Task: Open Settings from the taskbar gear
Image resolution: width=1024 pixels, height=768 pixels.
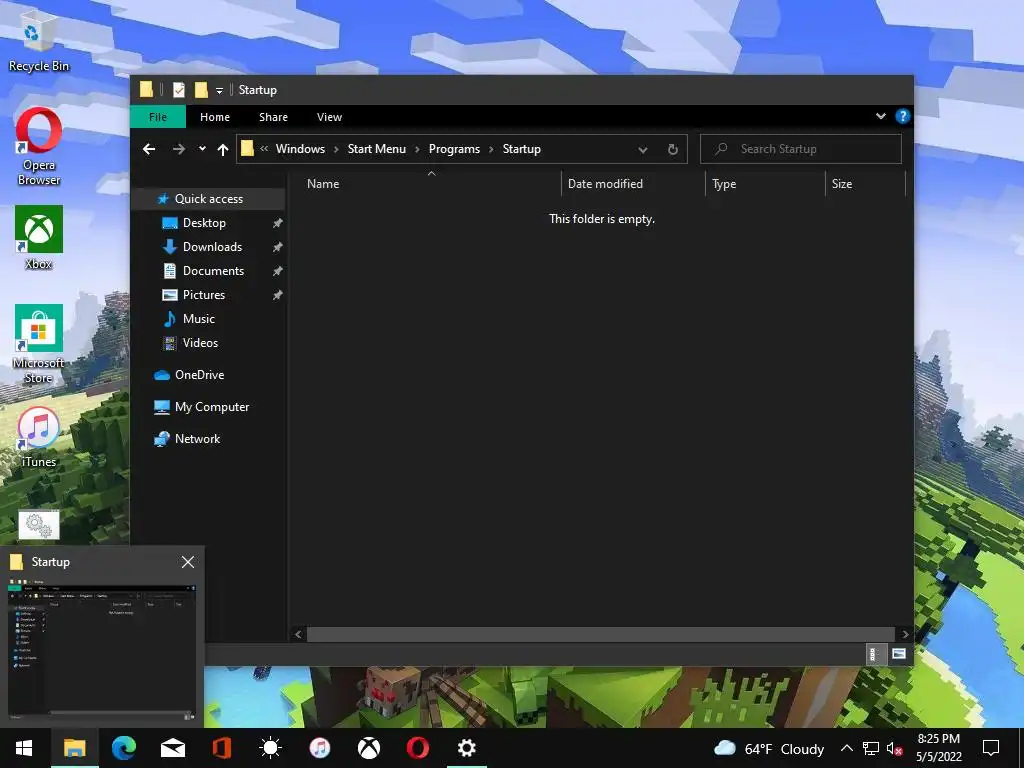Action: pyautogui.click(x=466, y=748)
